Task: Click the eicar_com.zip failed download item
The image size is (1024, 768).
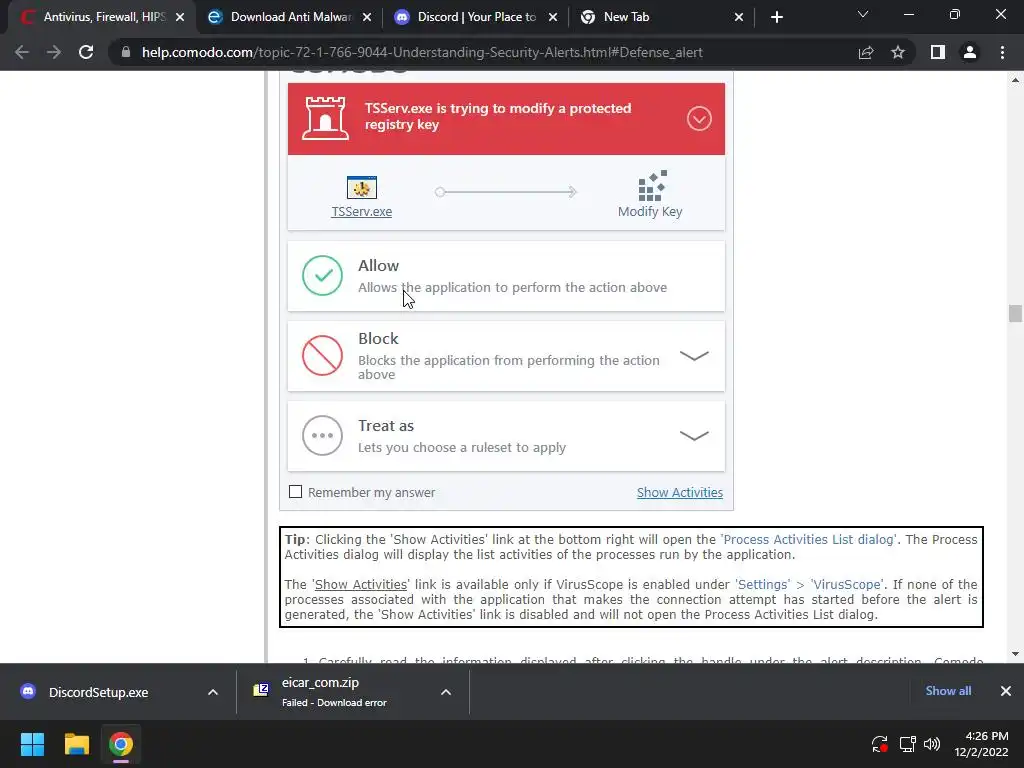Action: [333, 692]
